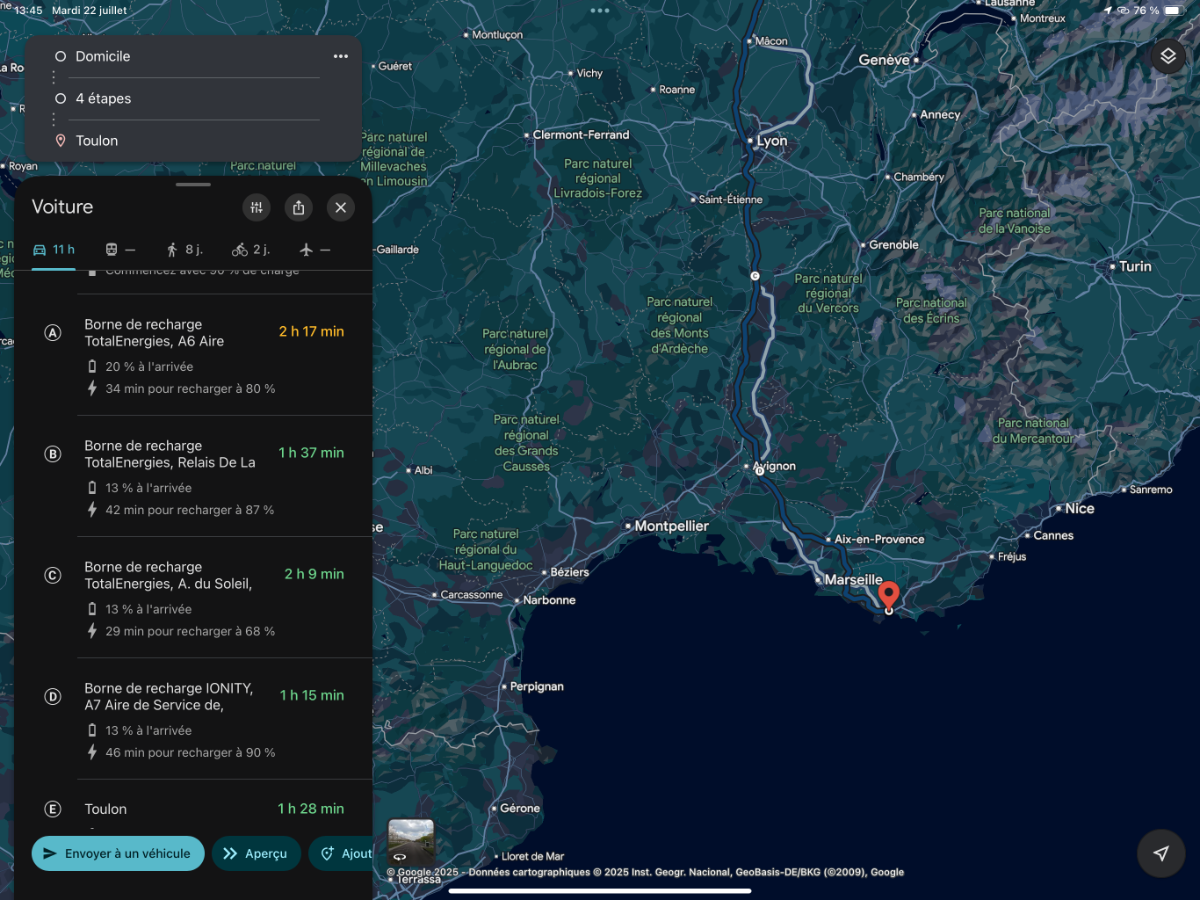Viewport: 1200px width, 900px height.
Task: Tap the Ajouter button beside Aperçu
Action: pyautogui.click(x=341, y=853)
